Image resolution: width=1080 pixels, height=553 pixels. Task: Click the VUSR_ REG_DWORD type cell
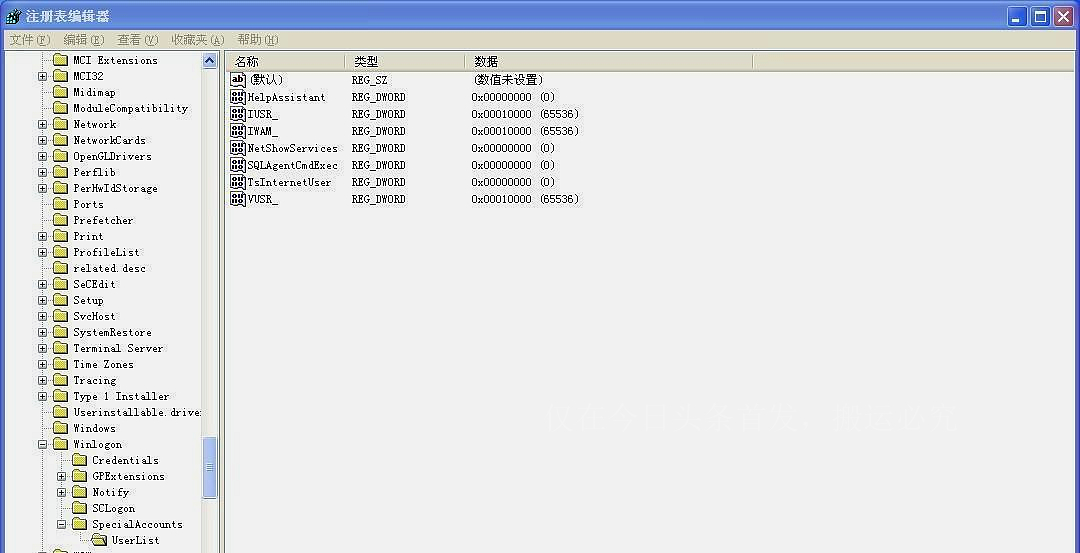tap(378, 200)
